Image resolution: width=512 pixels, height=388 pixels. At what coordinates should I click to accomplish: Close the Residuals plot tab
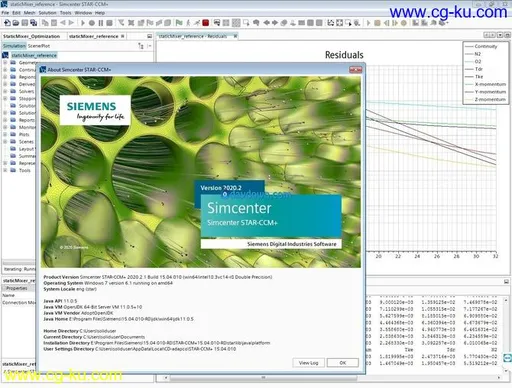coord(235,36)
